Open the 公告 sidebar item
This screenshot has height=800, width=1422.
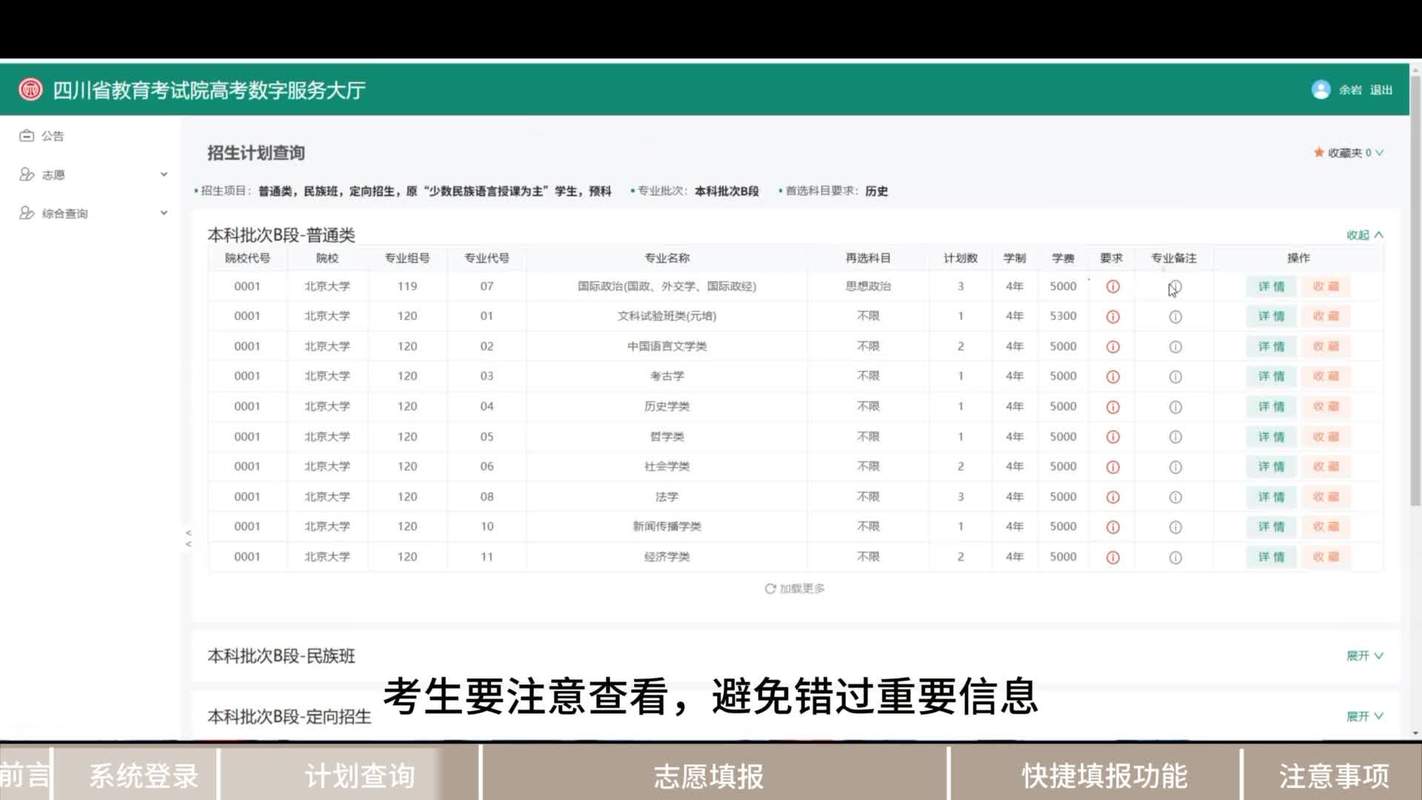point(53,136)
